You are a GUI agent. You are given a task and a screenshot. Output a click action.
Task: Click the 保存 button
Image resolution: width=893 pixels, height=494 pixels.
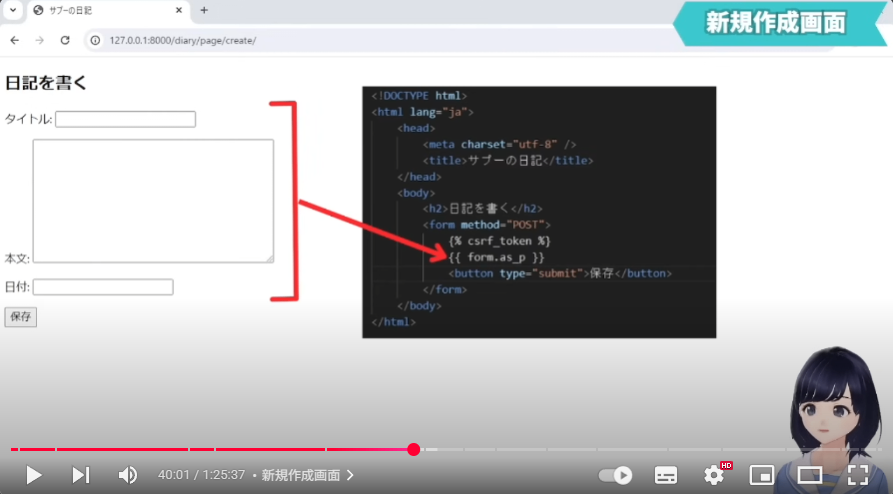pos(21,317)
